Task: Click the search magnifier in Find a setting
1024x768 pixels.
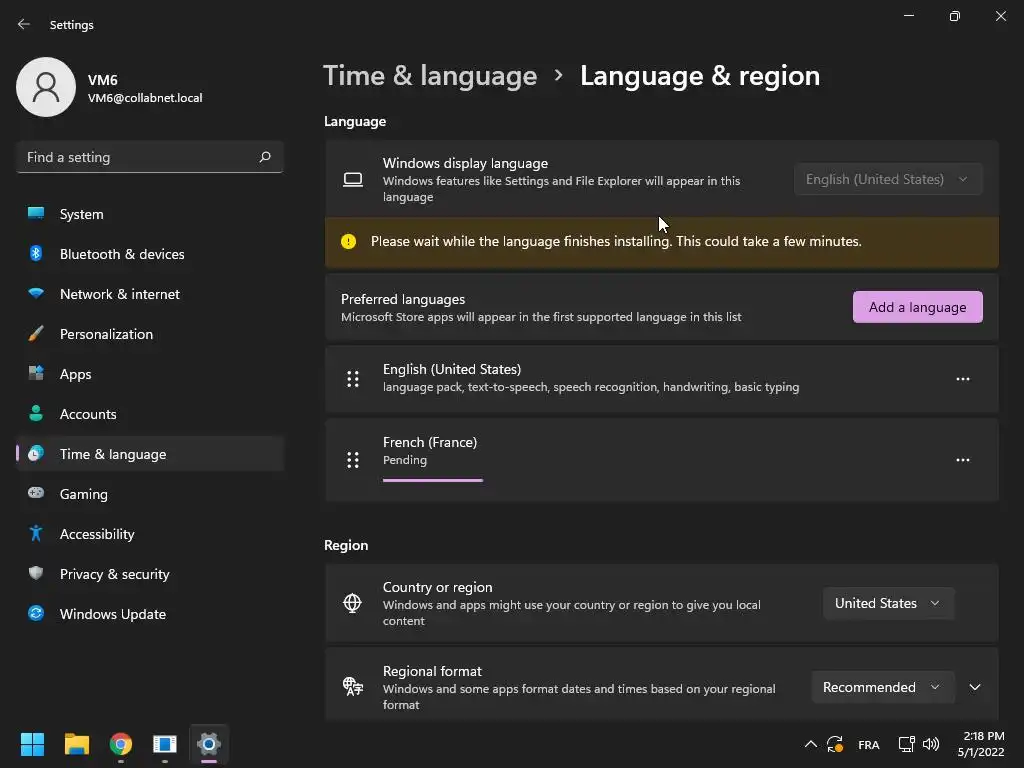Action: point(265,157)
